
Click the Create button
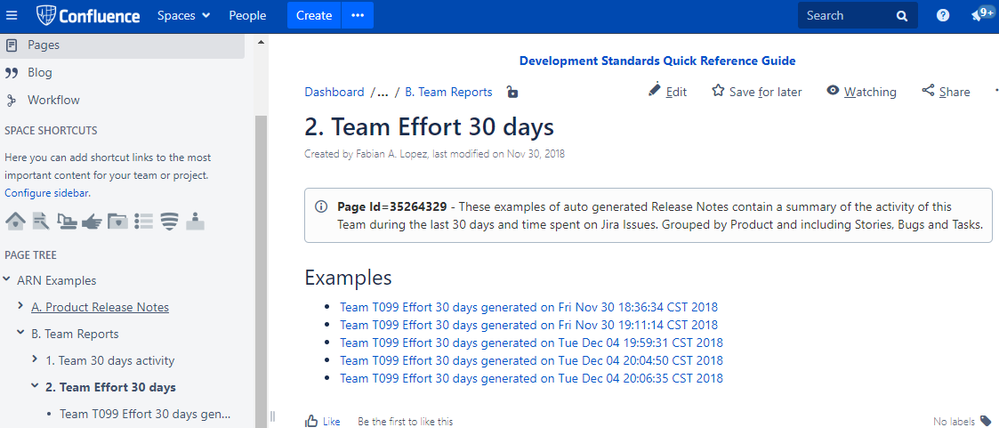314,15
